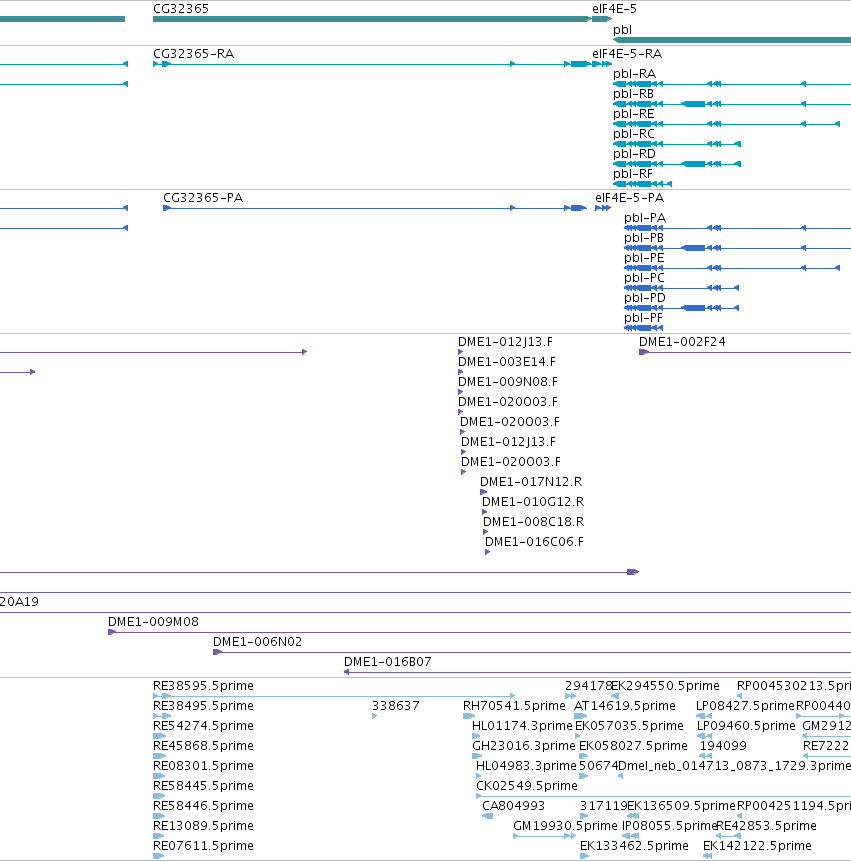Click EST GH23016.3prime label

pos(524,746)
